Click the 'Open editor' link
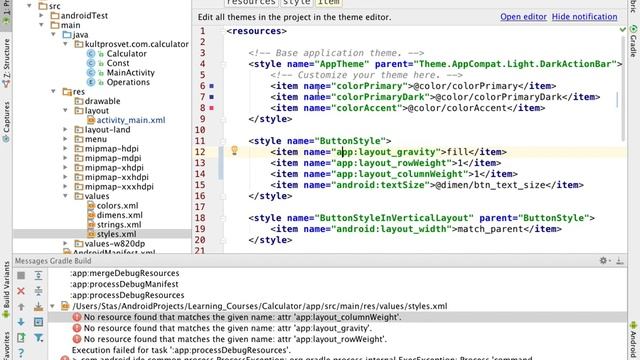Screen dimensions: 640x360 coord(523,17)
